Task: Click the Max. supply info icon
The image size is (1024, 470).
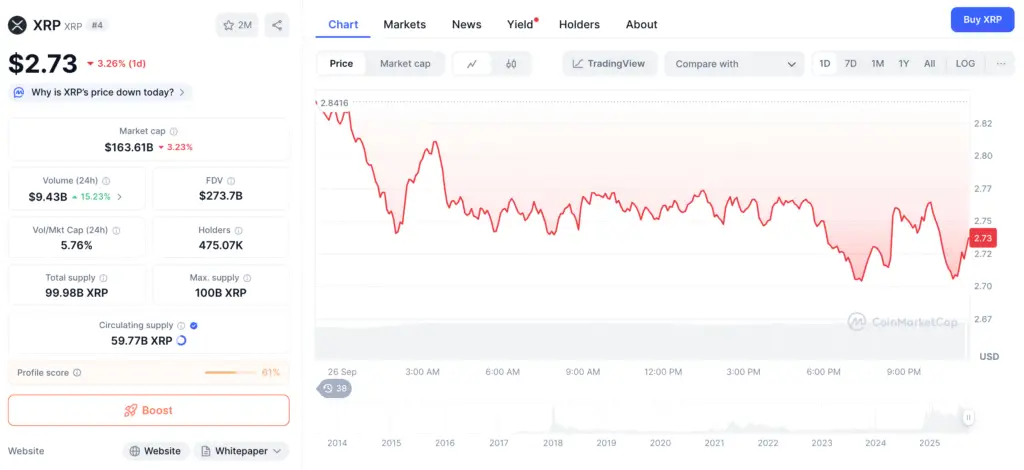Action: 247,278
